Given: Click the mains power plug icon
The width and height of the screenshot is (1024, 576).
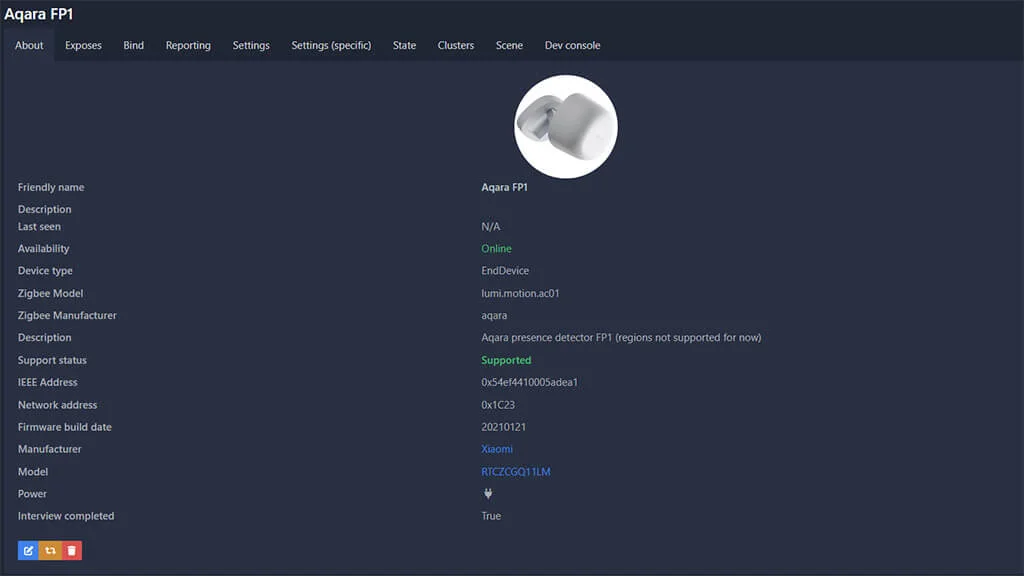Looking at the screenshot, I should (x=488, y=494).
